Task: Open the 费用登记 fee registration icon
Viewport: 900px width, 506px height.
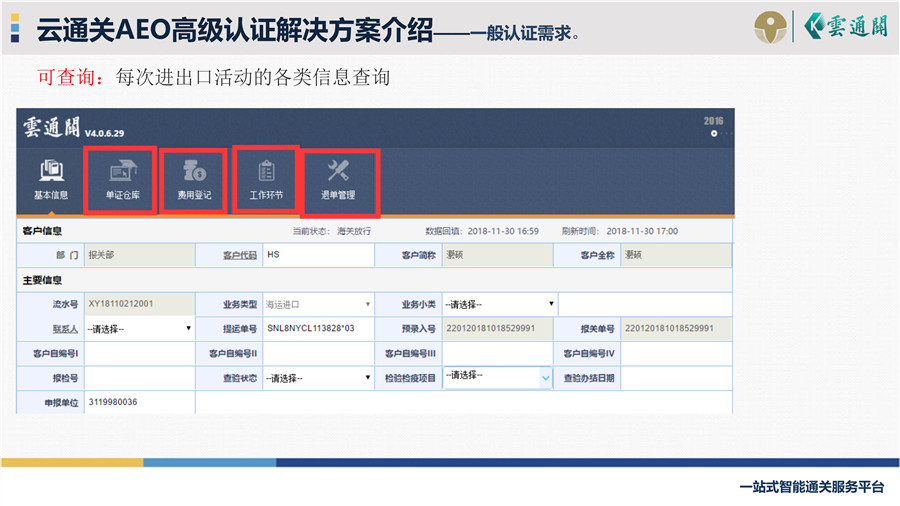Action: click(x=194, y=180)
